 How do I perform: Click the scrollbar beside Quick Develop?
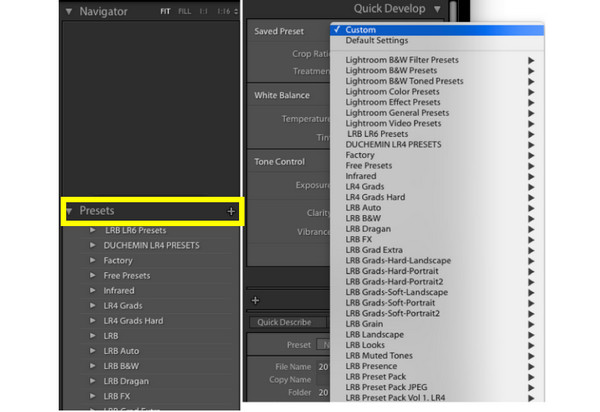click(x=453, y=11)
